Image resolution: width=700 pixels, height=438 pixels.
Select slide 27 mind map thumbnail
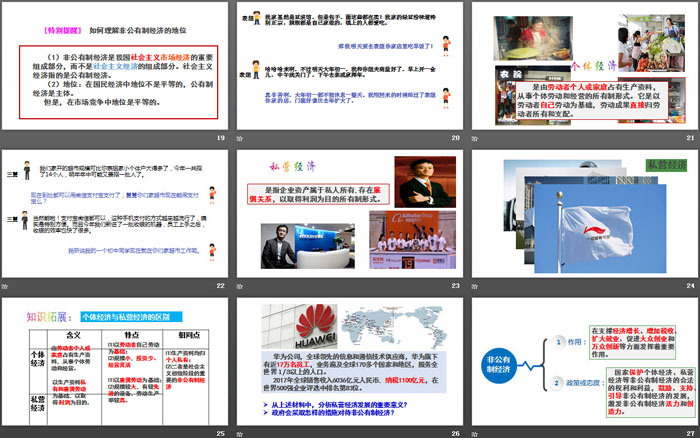click(585, 362)
